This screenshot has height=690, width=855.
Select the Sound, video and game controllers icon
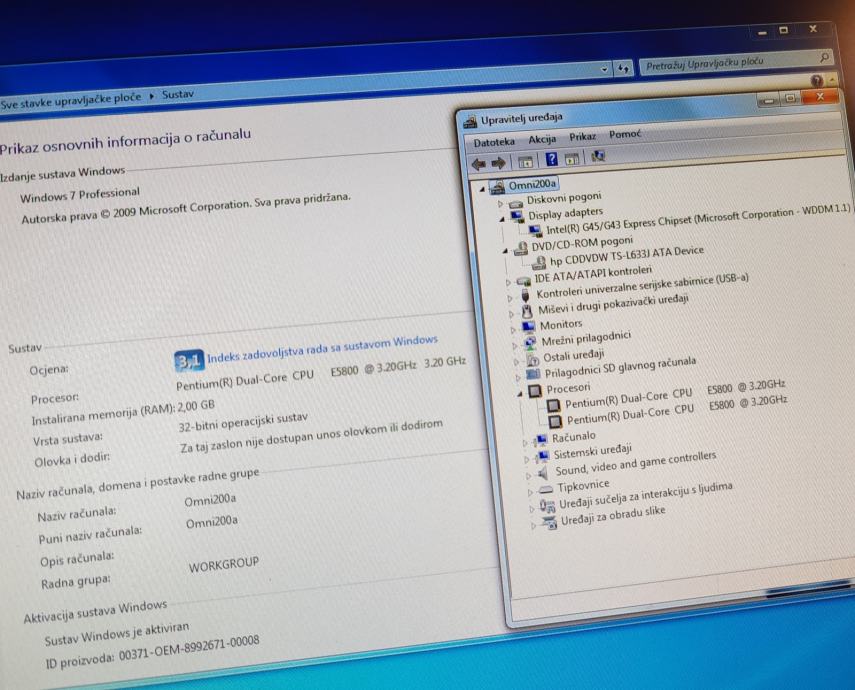point(543,472)
